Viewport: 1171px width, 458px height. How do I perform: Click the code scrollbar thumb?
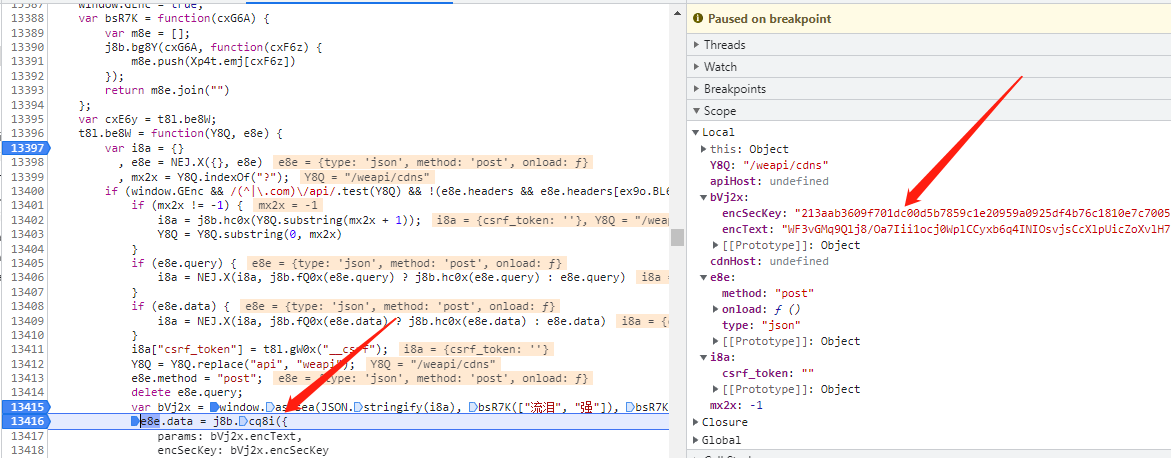tap(677, 238)
